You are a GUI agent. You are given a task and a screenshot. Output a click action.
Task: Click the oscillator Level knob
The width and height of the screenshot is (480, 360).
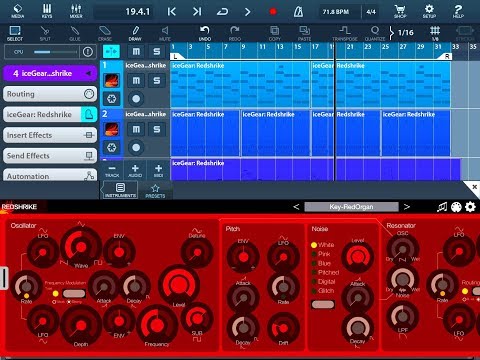(x=179, y=284)
